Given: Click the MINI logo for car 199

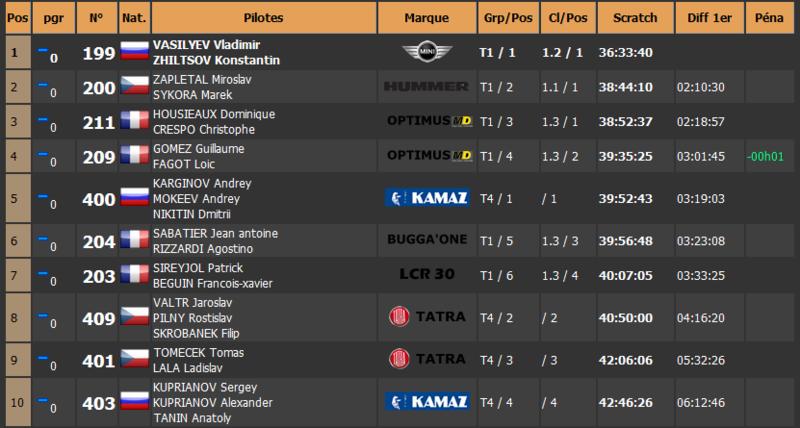Looking at the screenshot, I should (427, 52).
